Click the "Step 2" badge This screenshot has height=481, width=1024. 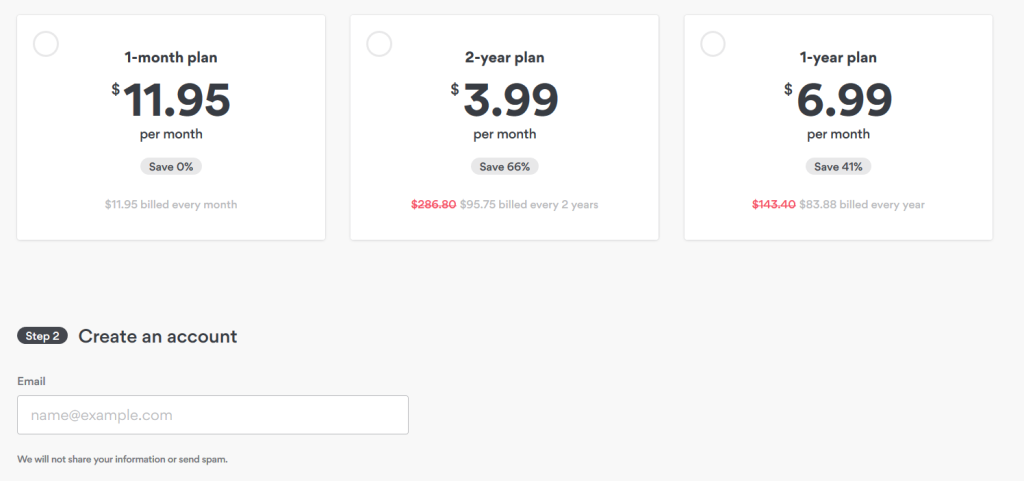click(x=42, y=336)
